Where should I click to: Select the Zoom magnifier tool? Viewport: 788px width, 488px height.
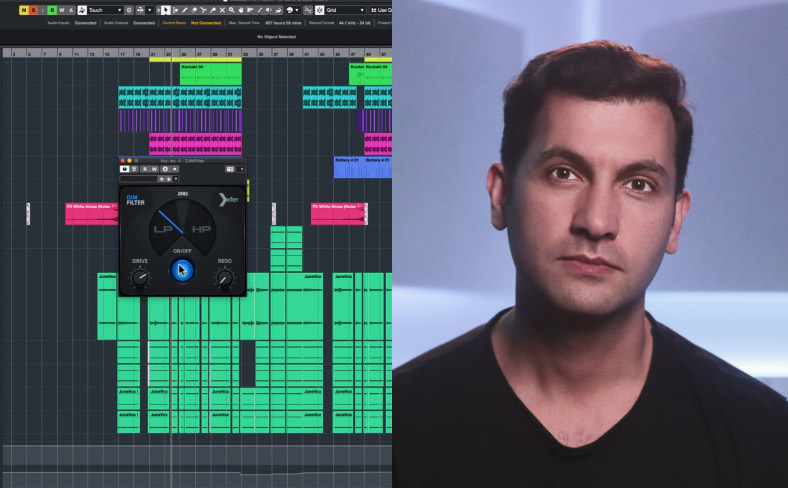[232, 10]
